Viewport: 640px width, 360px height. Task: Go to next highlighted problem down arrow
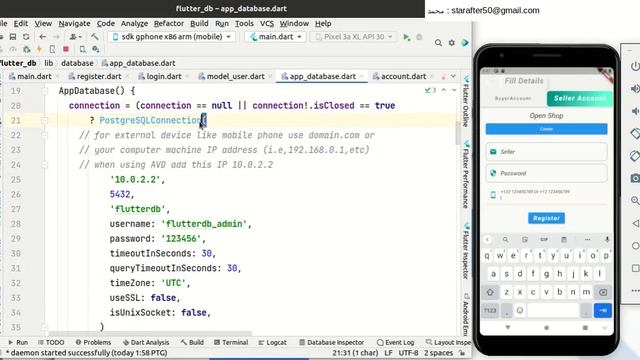(454, 90)
